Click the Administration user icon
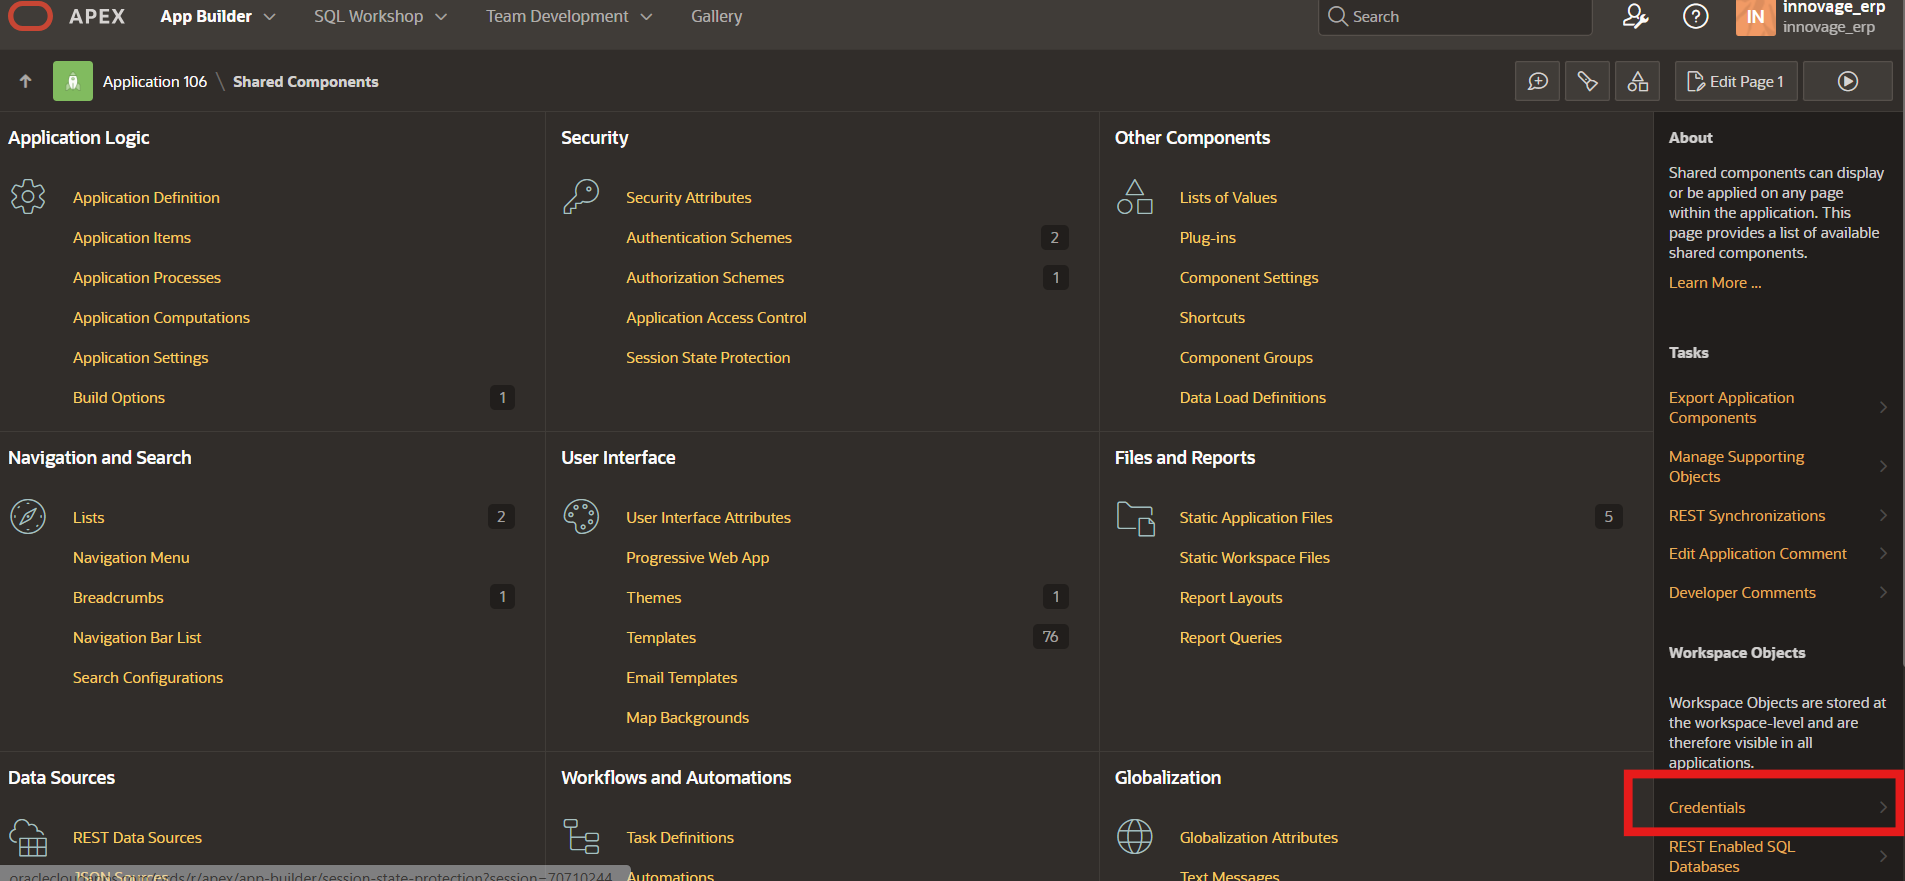The width and height of the screenshot is (1905, 881). click(1635, 16)
